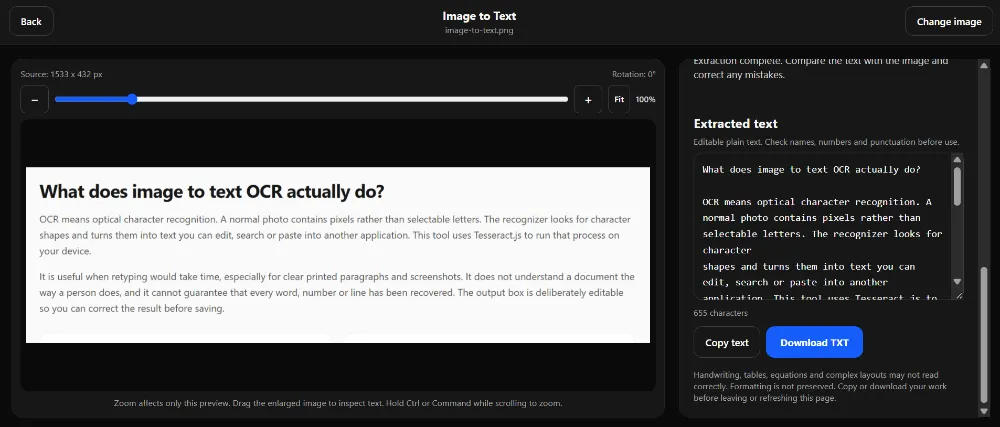This screenshot has width=1000, height=427.
Task: Click the text box scroll-down arrow
Action: click(x=957, y=281)
